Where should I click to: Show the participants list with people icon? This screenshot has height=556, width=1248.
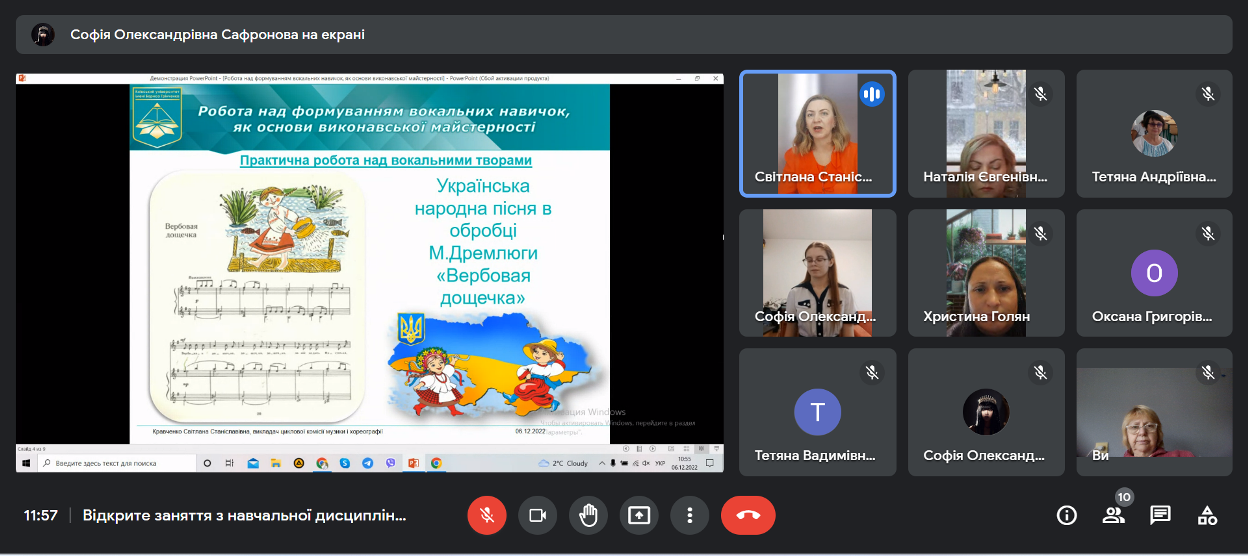click(1113, 515)
